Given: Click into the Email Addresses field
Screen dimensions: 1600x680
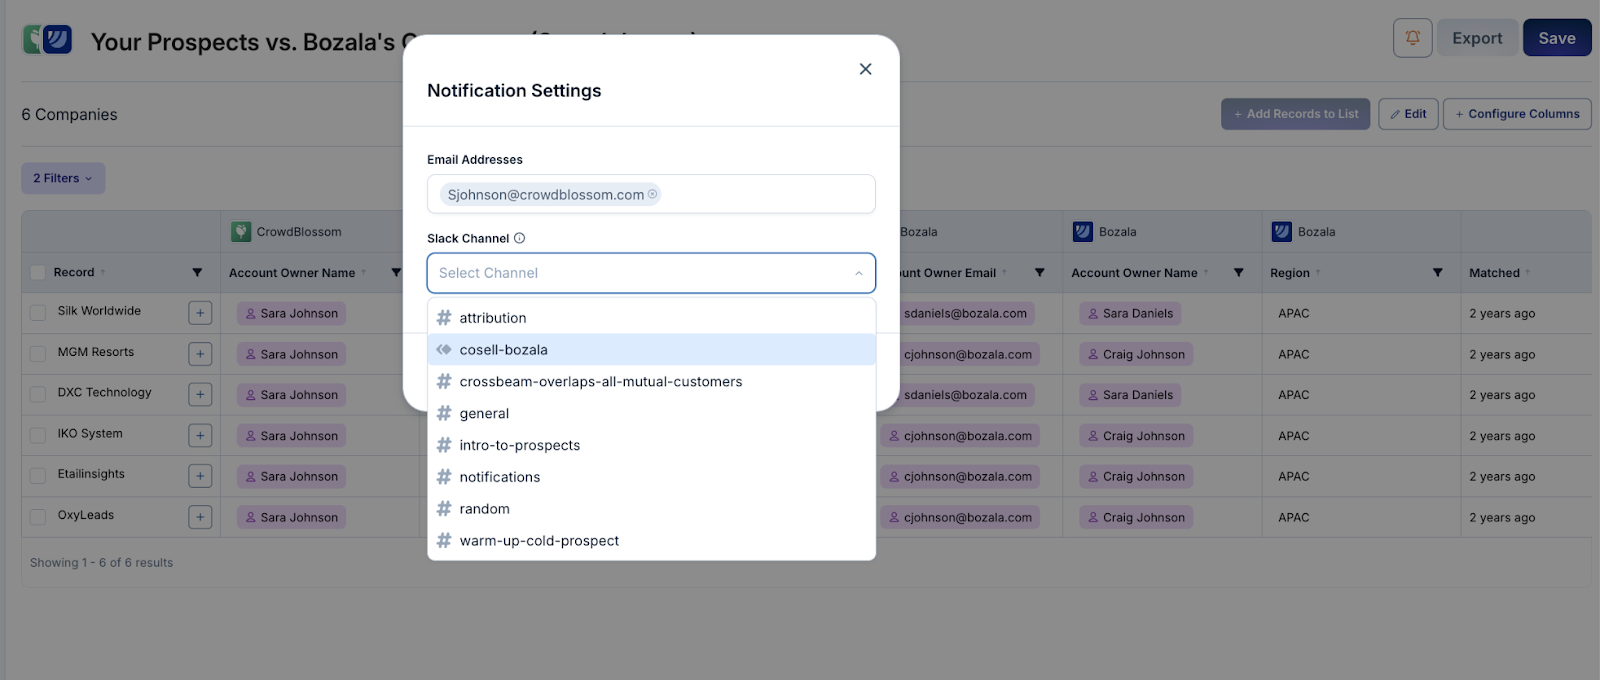Looking at the screenshot, I should [765, 194].
